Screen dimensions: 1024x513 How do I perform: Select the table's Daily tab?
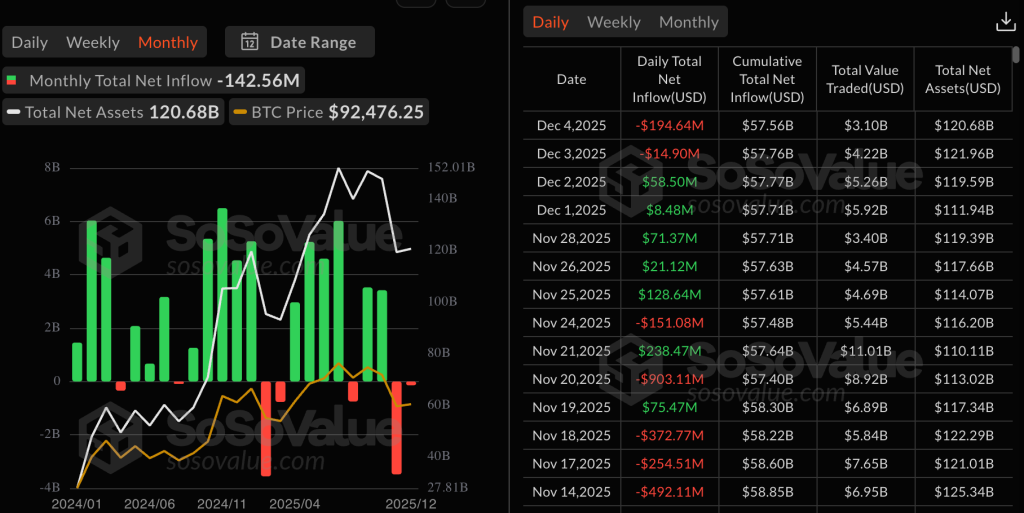point(550,22)
